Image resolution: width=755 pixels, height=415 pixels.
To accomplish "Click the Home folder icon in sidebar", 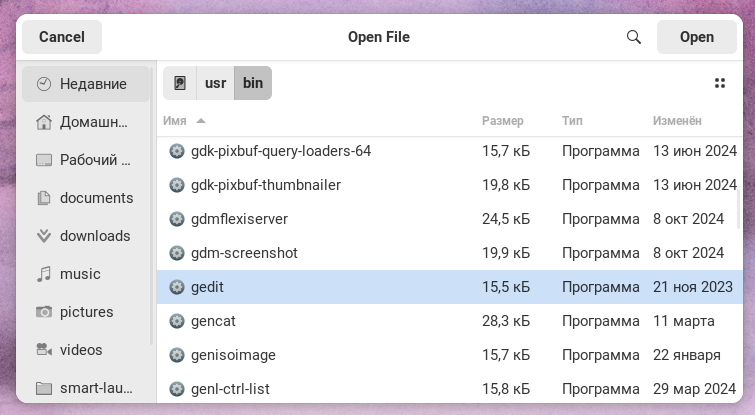I will (x=43, y=122).
